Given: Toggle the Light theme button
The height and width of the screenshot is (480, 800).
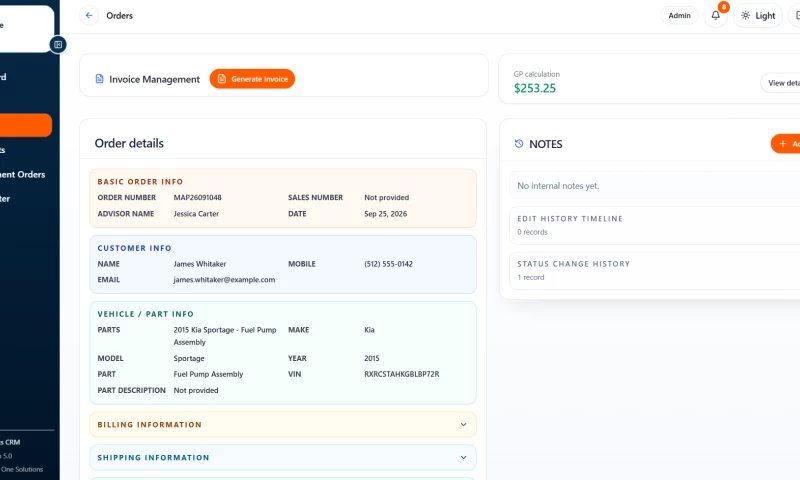Looking at the screenshot, I should (x=758, y=15).
